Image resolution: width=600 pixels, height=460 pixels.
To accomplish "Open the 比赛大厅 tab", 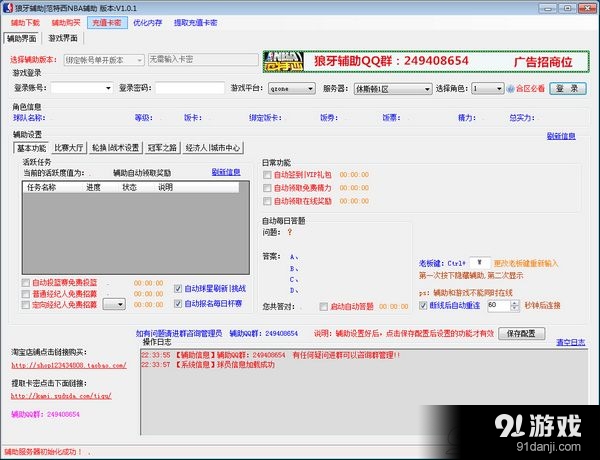I will tap(69, 148).
